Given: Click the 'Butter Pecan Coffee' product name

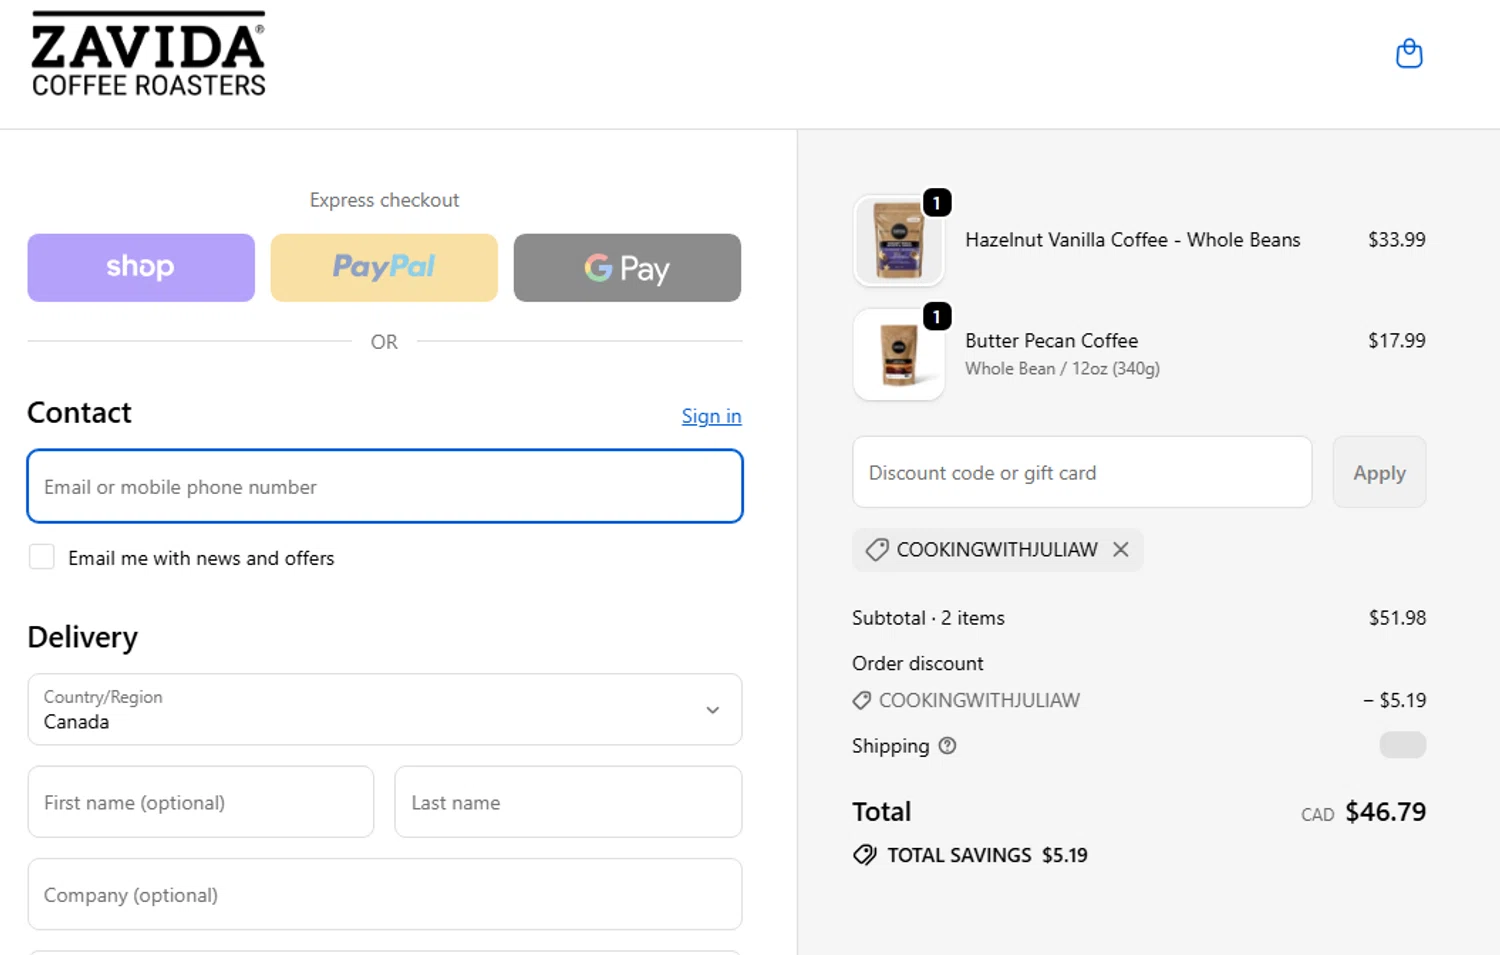Looking at the screenshot, I should [x=1051, y=341].
